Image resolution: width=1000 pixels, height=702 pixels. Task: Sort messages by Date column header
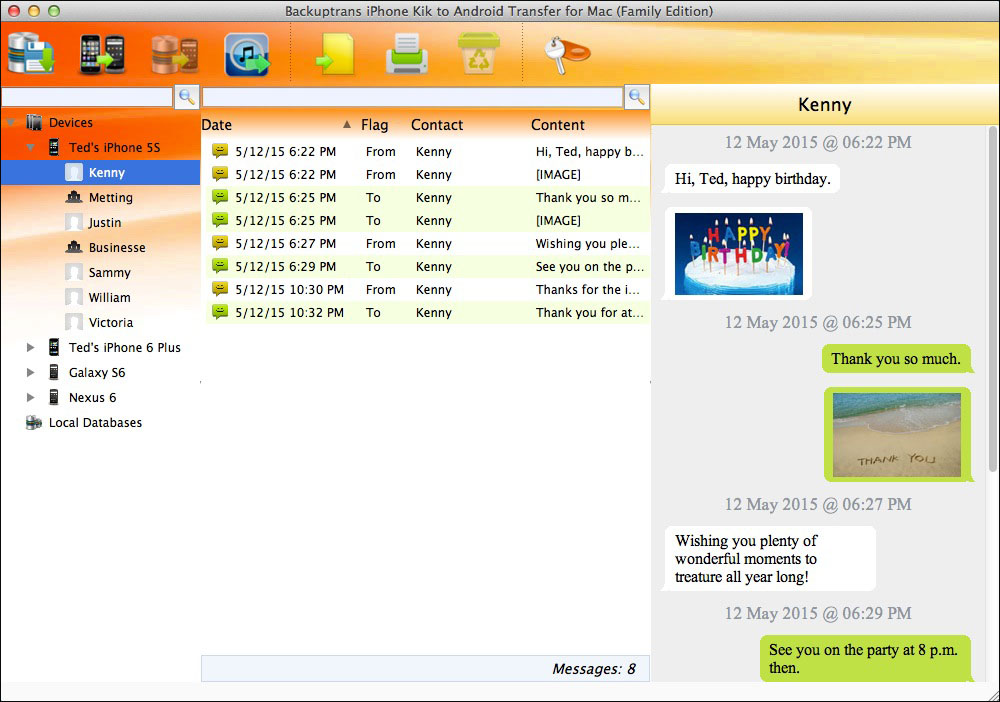217,125
